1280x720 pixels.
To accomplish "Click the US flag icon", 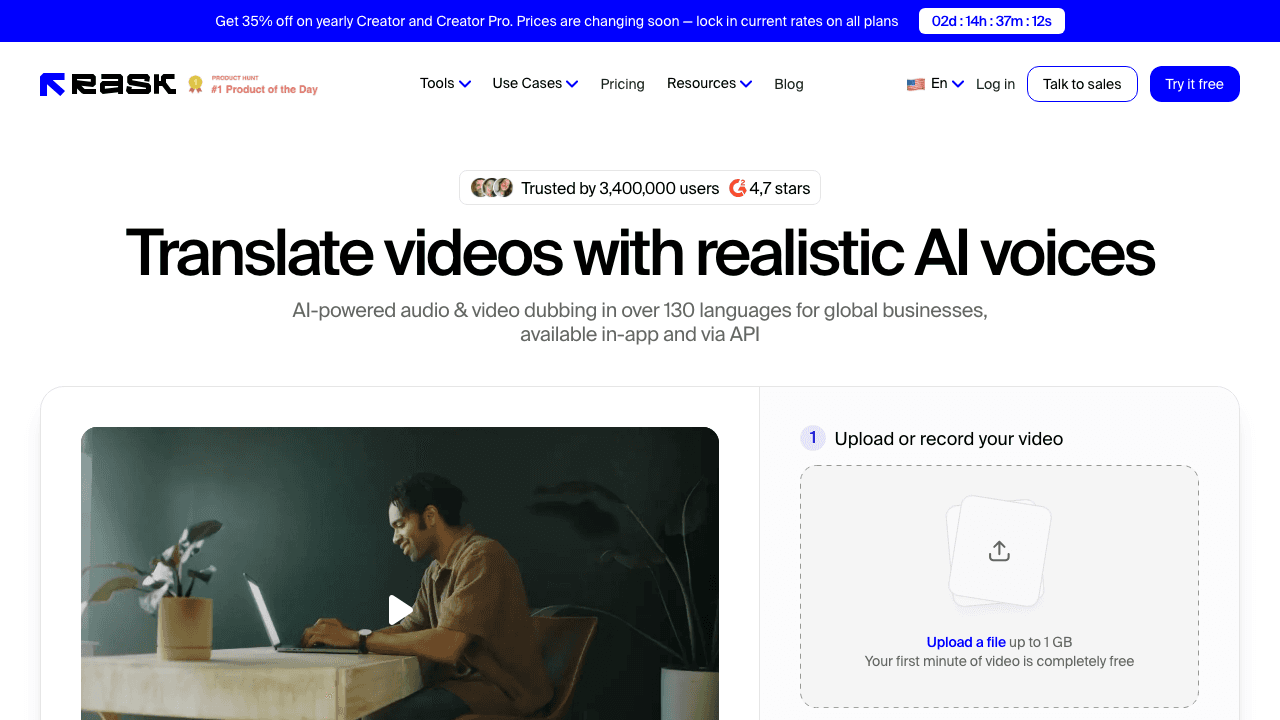I will pos(915,84).
